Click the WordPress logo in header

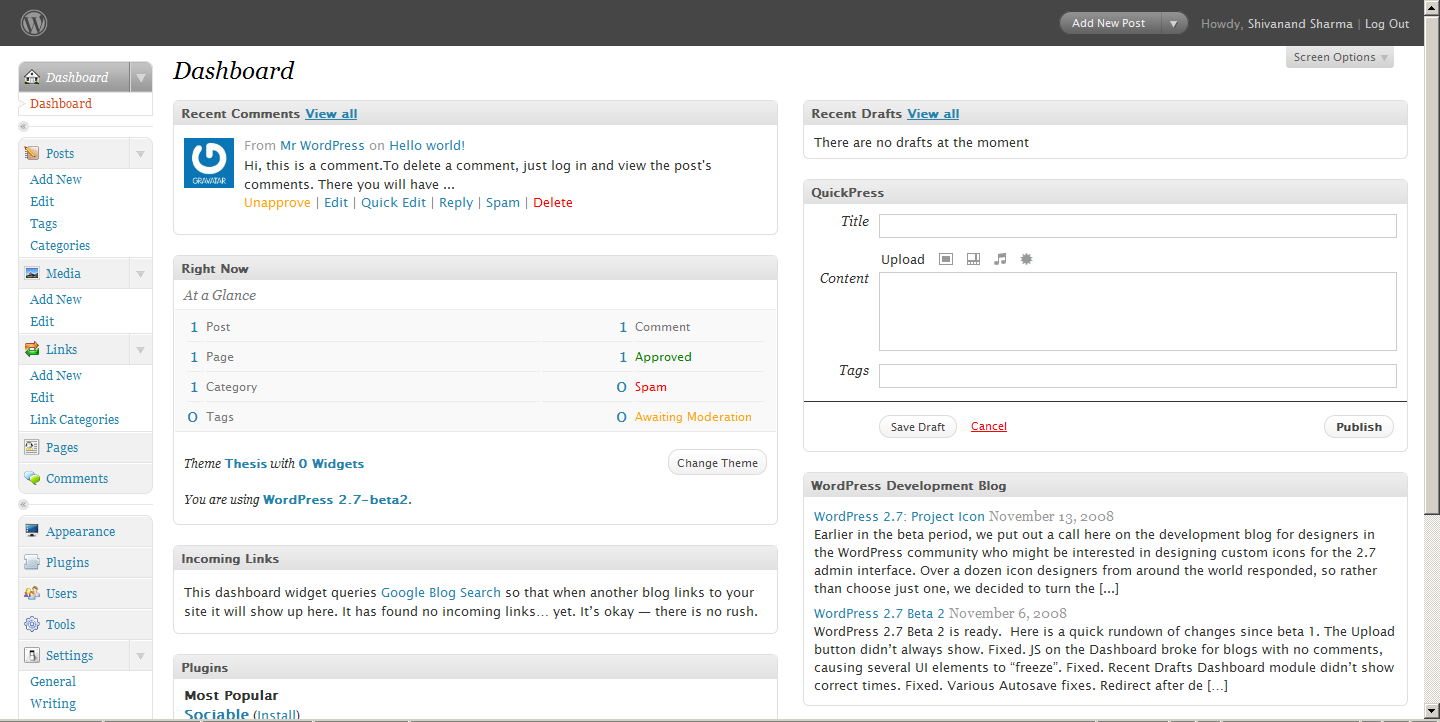(x=34, y=22)
